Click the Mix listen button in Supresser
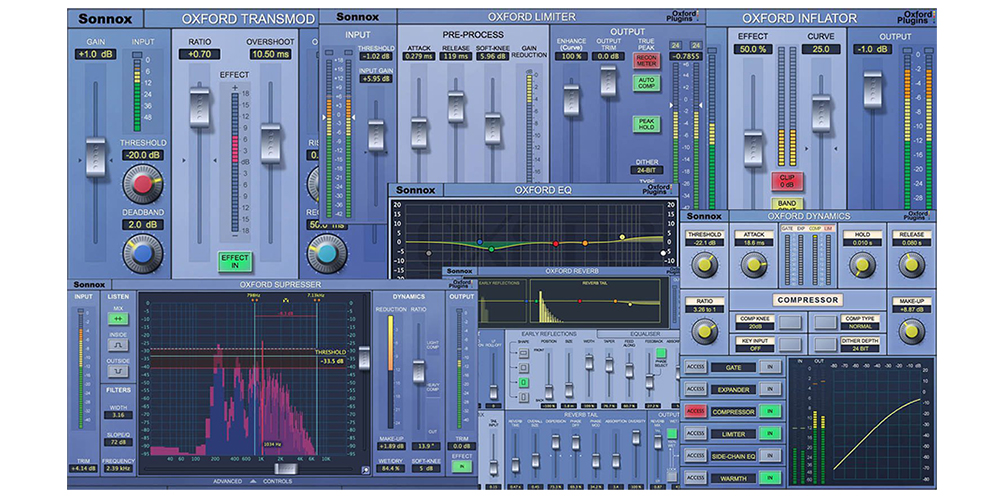Screen dimensions: 1000x498 118,318
